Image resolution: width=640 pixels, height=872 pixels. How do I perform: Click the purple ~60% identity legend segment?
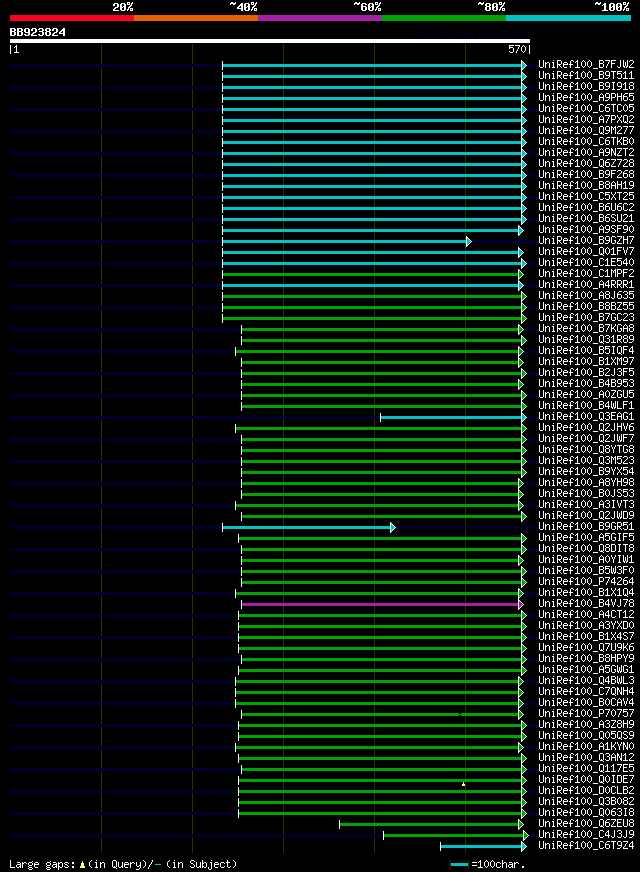[320, 18]
